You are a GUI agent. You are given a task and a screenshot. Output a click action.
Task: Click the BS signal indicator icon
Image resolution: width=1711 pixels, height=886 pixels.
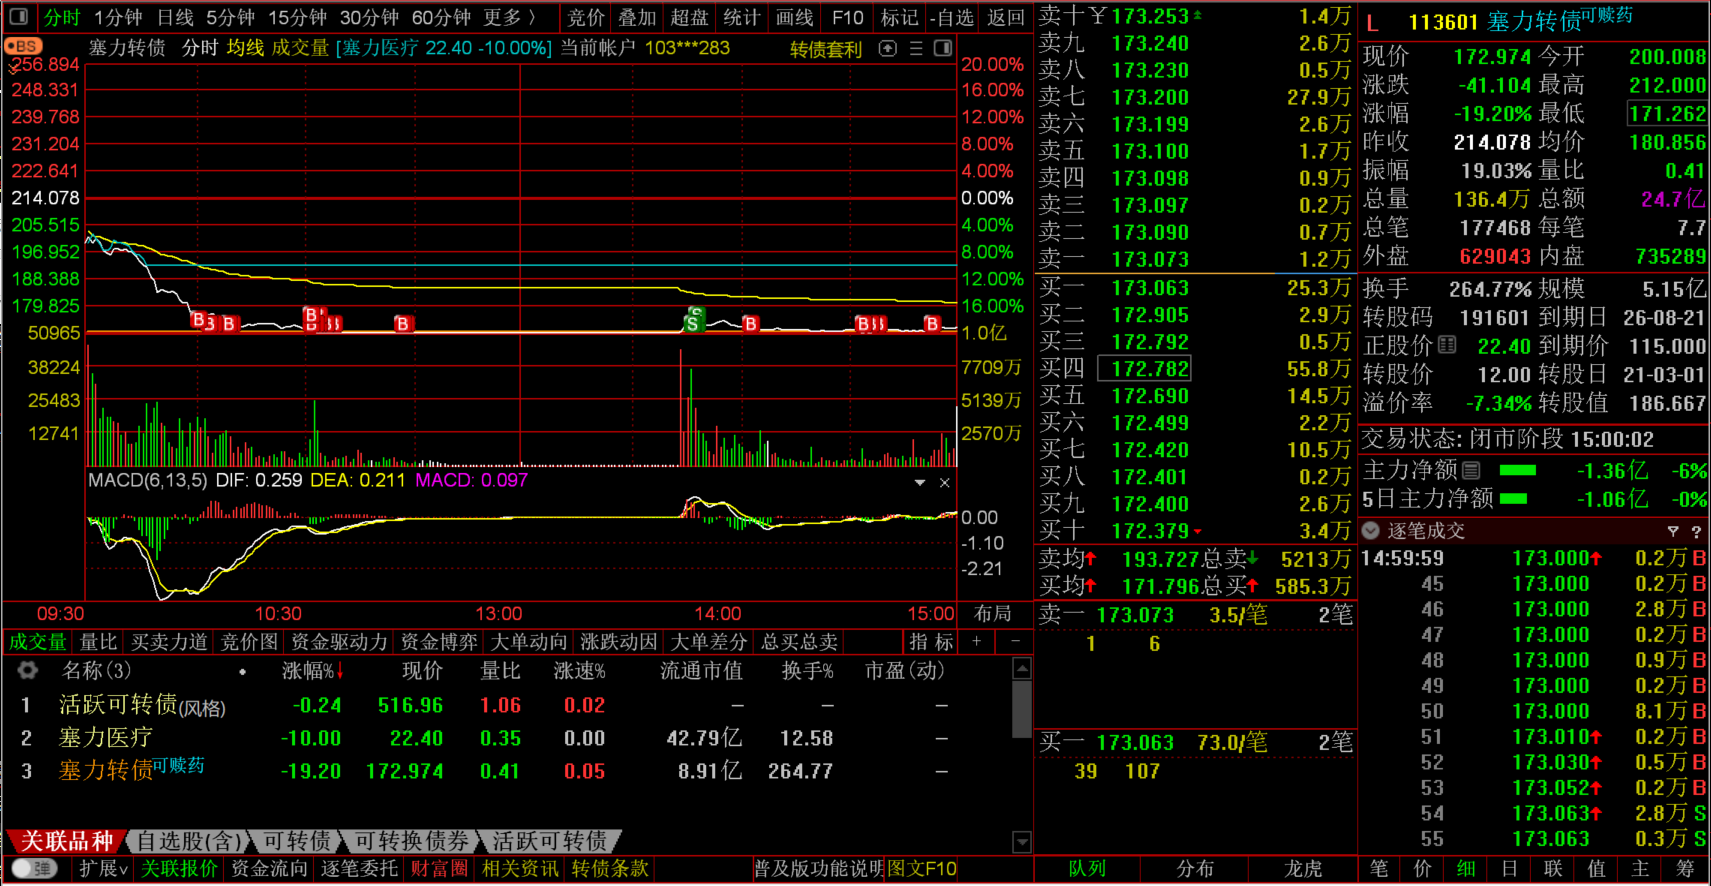click(23, 47)
